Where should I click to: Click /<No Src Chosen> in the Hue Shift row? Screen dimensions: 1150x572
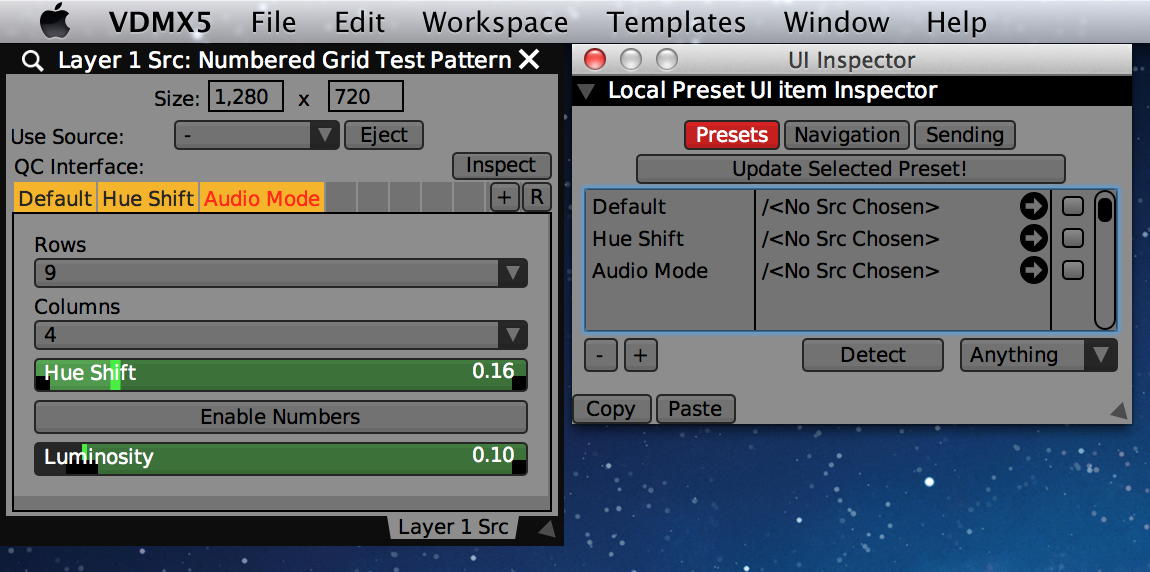(850, 239)
